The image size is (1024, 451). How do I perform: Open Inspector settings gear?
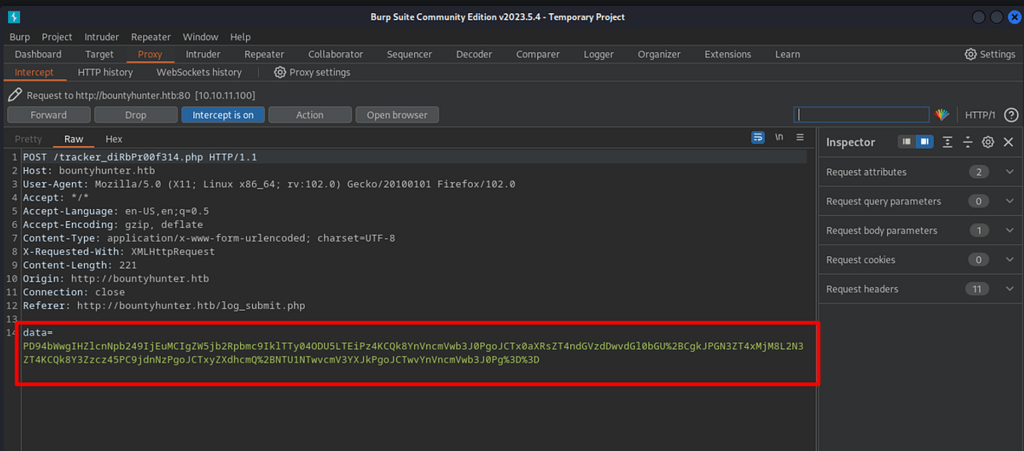pos(988,143)
